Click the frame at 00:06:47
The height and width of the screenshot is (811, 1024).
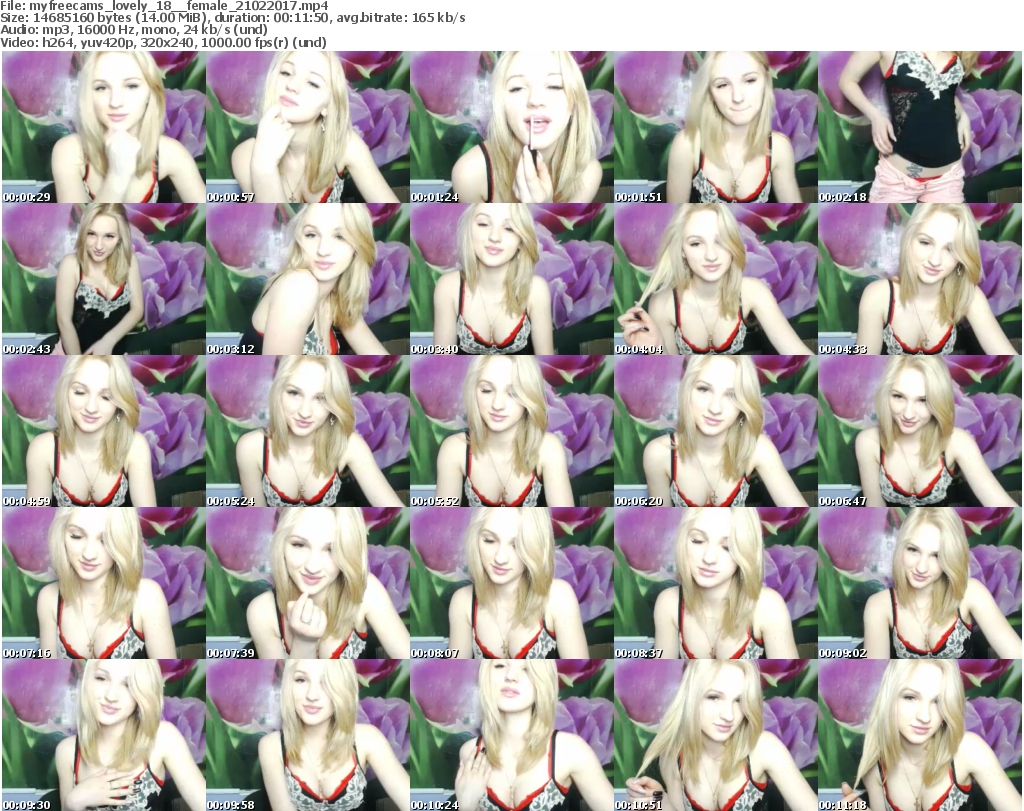coord(920,432)
